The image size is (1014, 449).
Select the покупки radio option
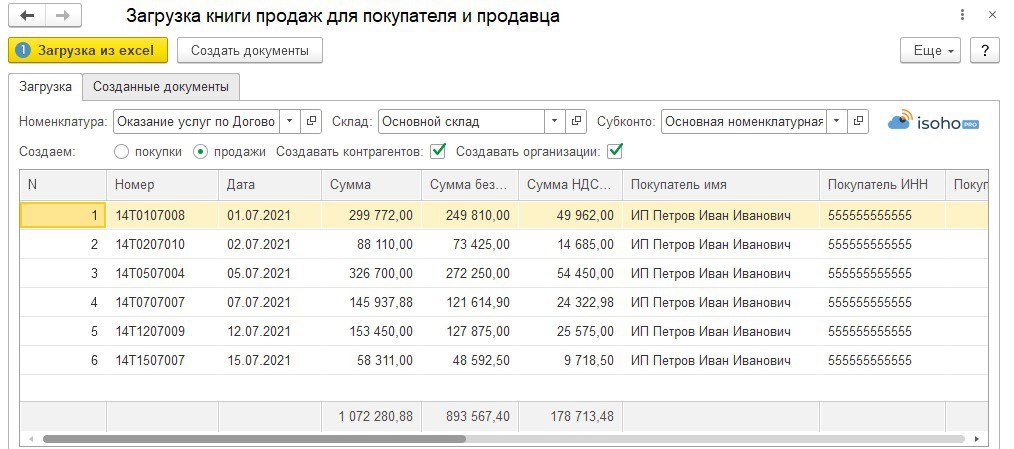point(122,152)
